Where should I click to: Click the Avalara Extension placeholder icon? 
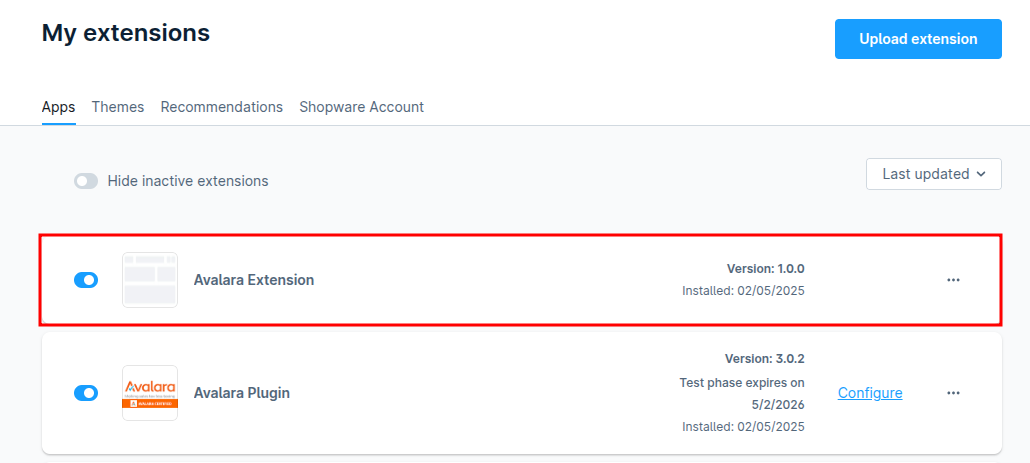[150, 280]
